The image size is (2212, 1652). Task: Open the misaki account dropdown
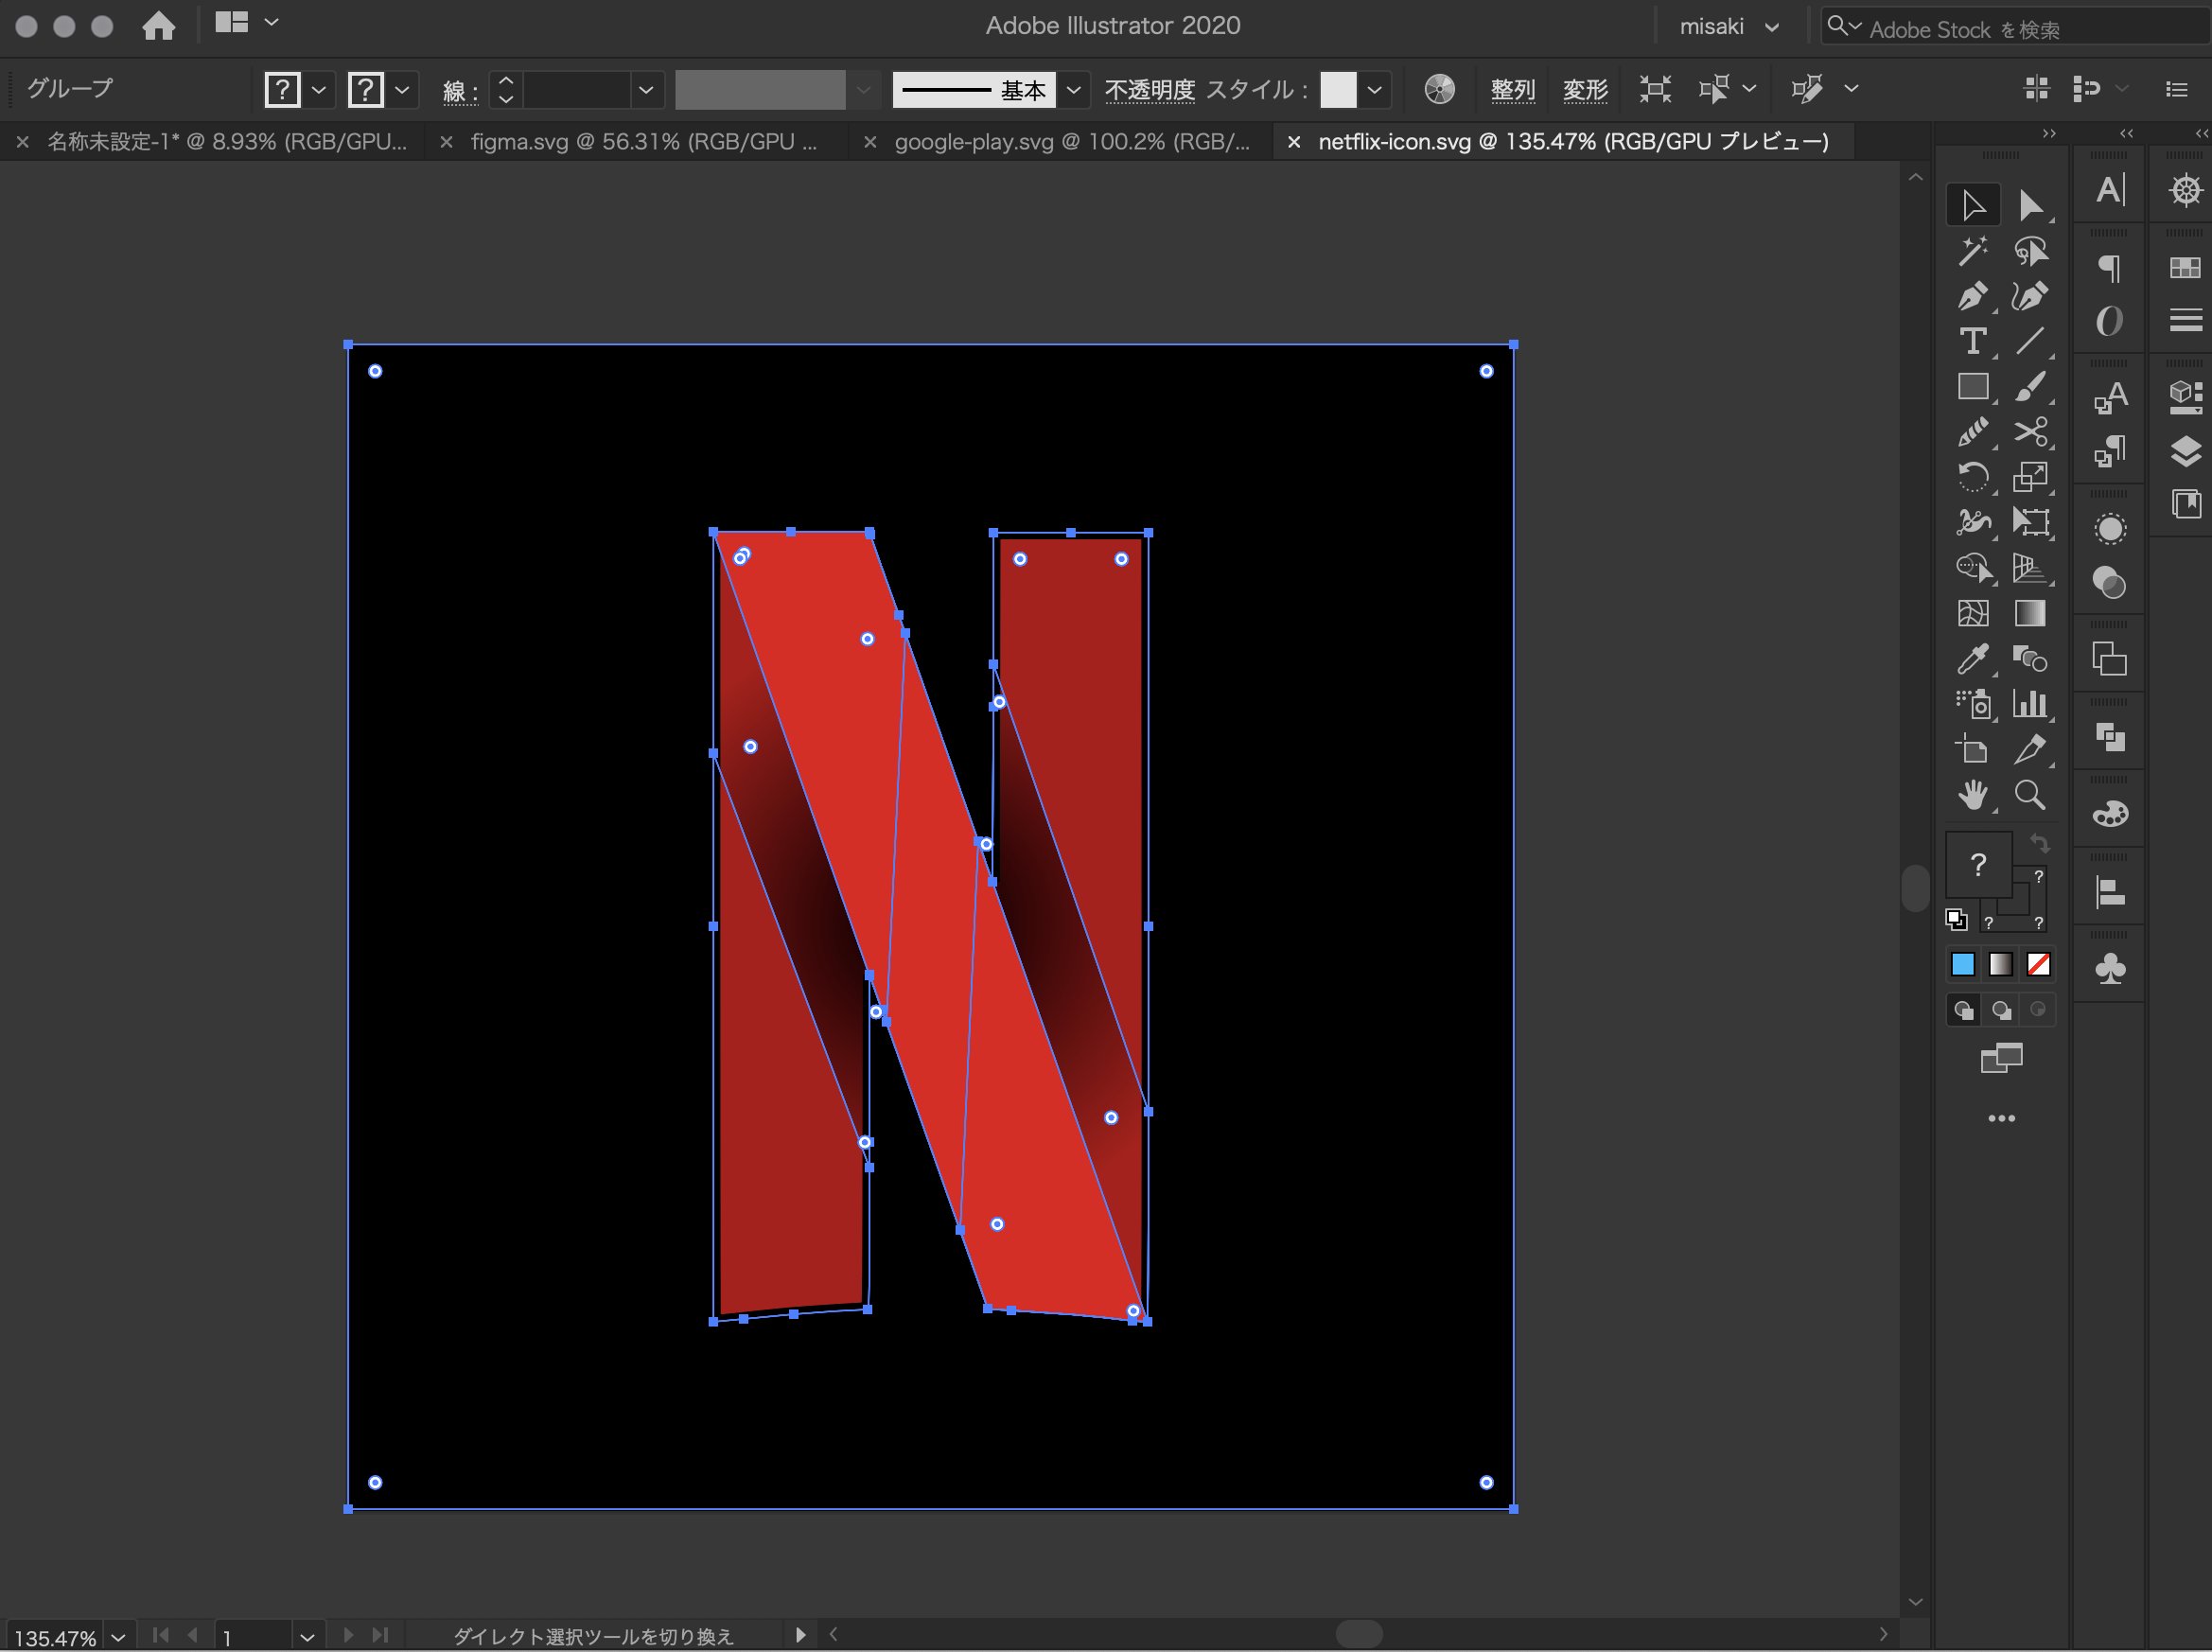[1729, 27]
